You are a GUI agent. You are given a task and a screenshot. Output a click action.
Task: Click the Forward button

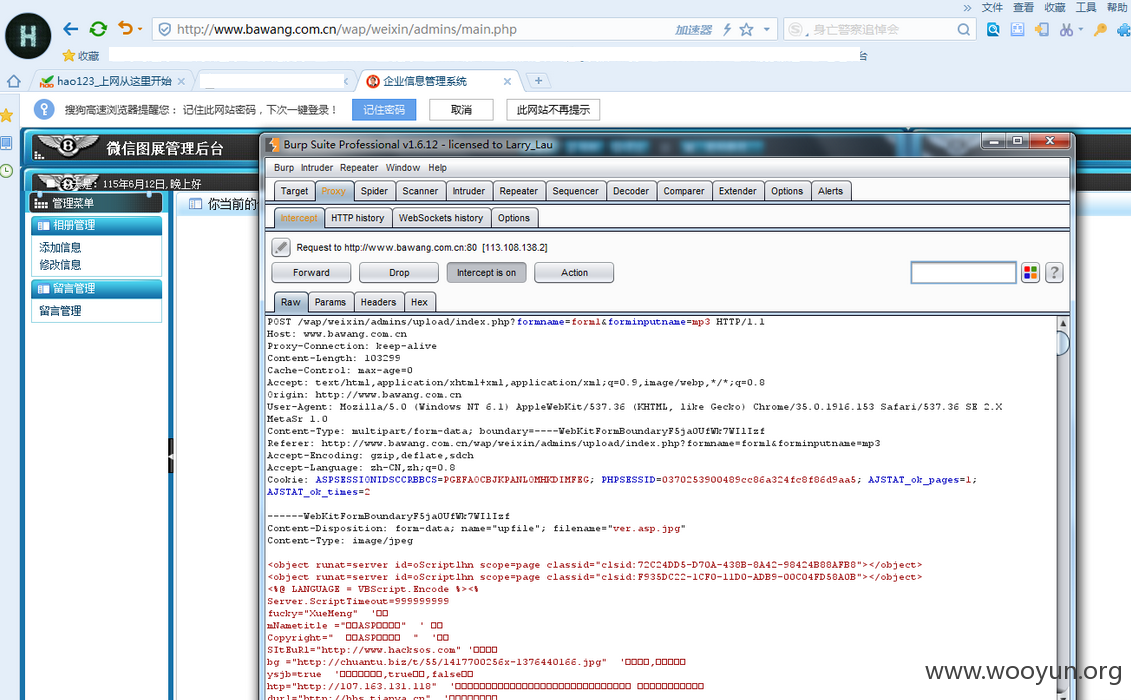coord(311,273)
